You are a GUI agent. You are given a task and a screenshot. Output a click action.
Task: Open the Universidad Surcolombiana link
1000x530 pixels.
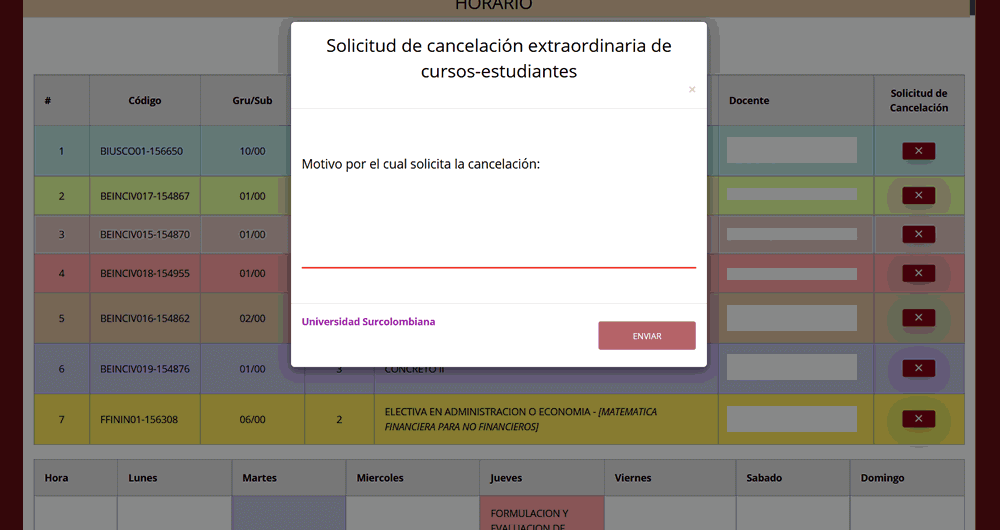368,322
